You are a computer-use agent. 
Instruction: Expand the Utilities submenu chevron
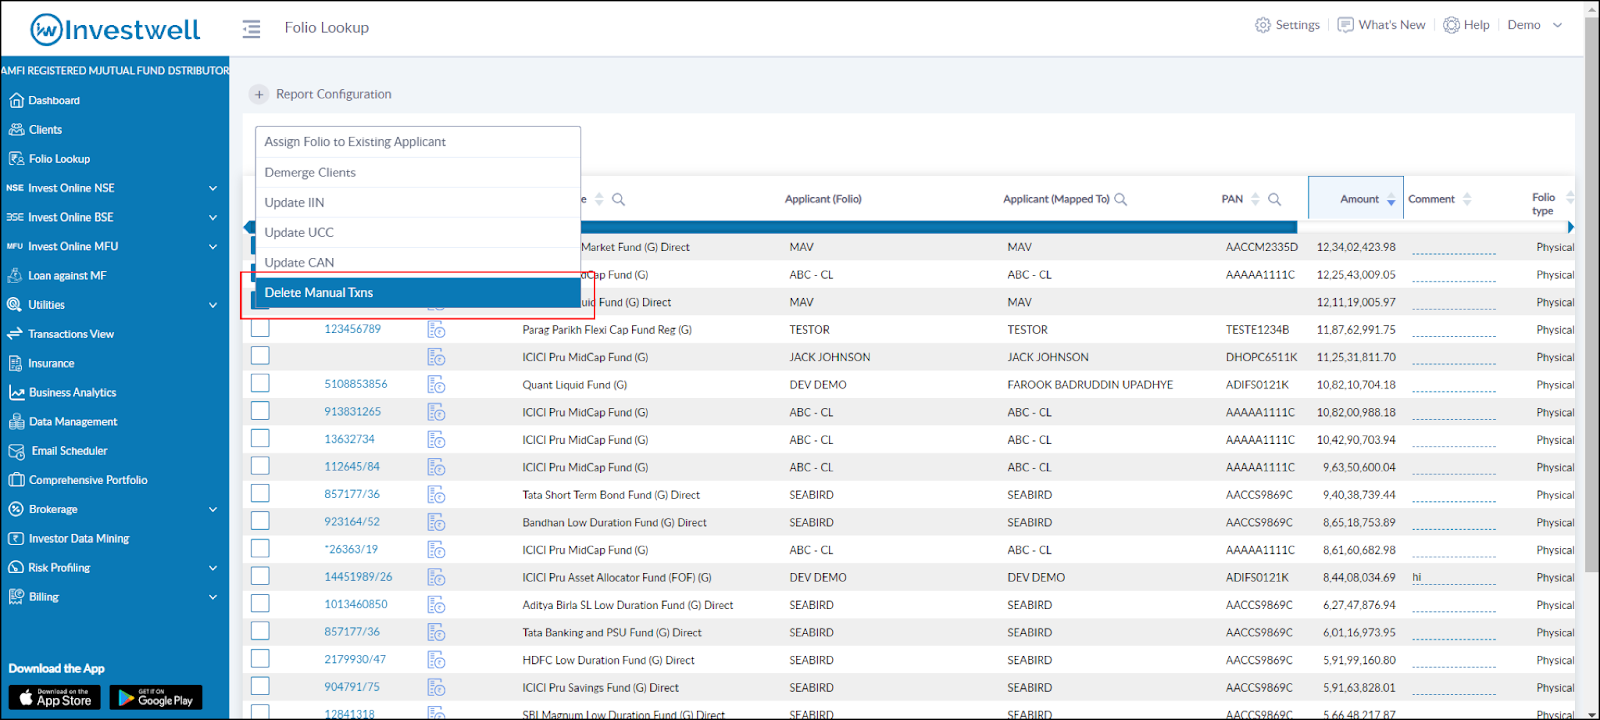point(213,305)
